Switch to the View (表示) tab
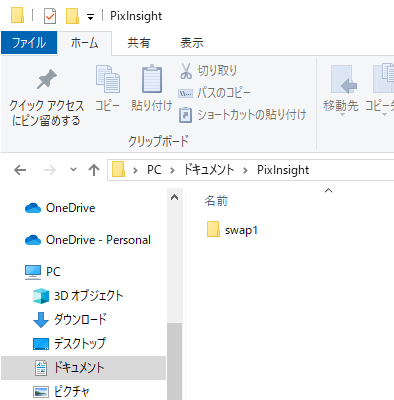 [192, 43]
